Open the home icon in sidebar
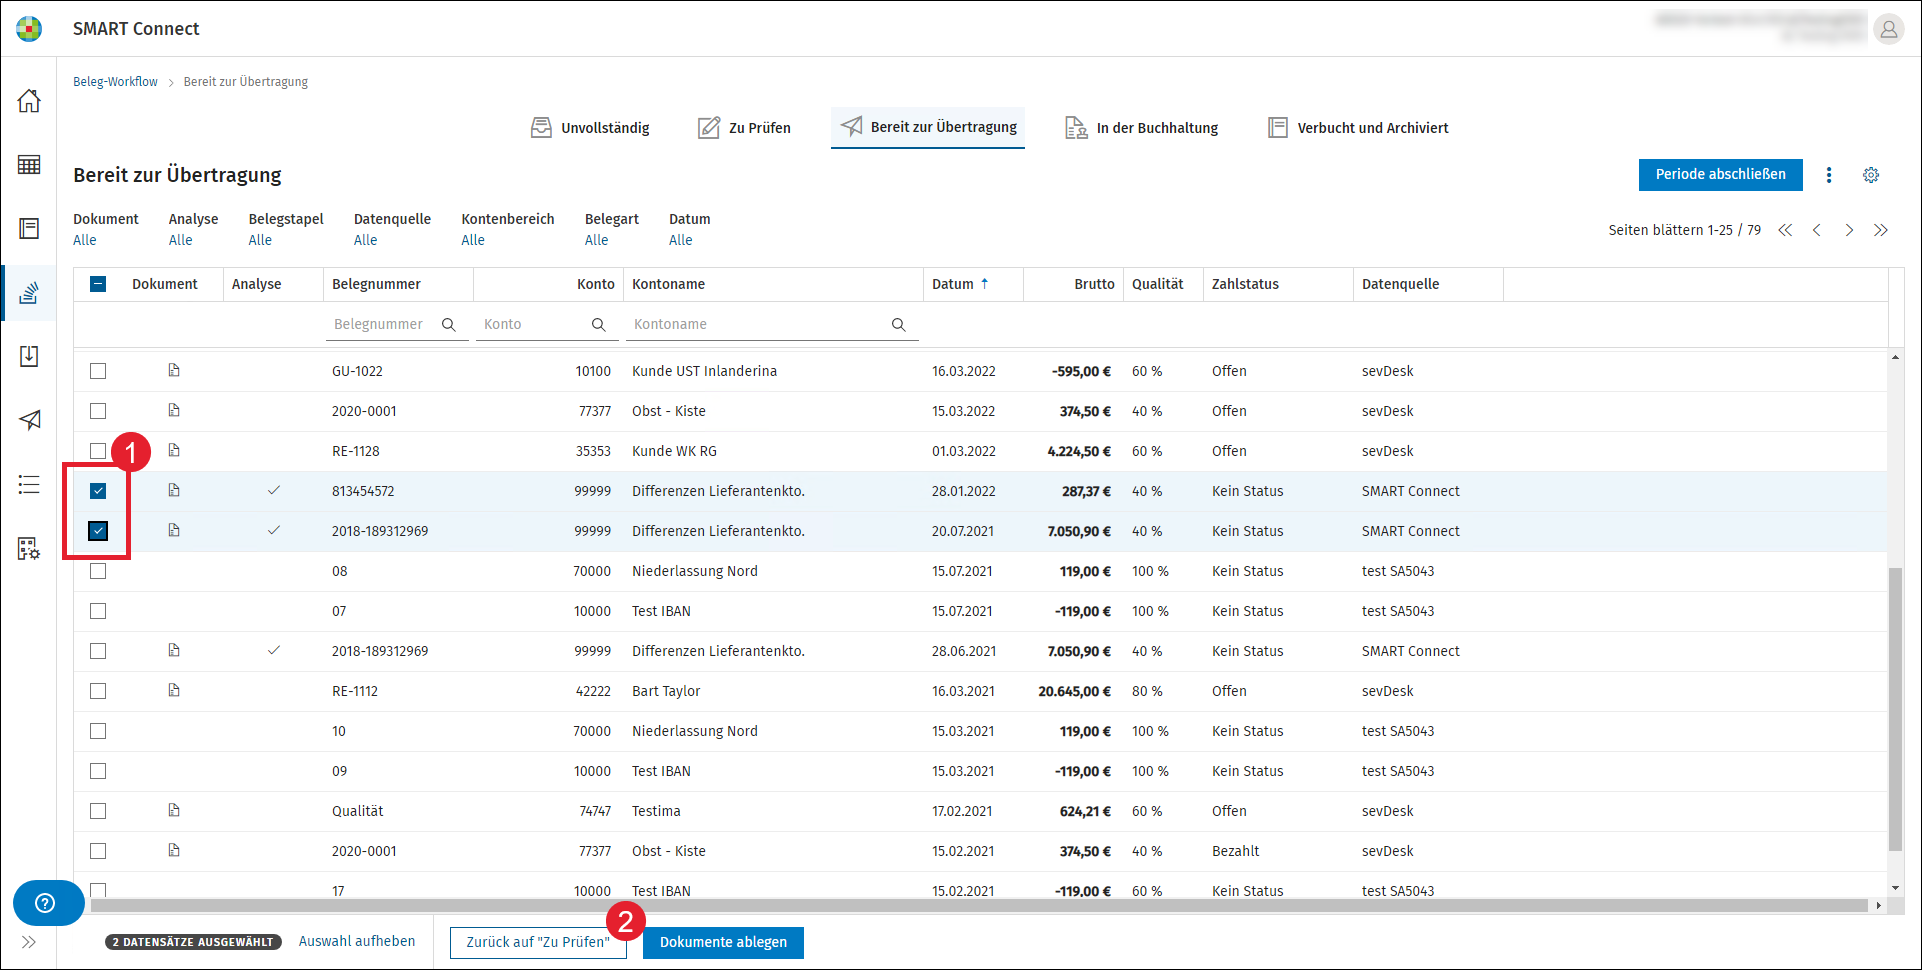 click(x=29, y=101)
